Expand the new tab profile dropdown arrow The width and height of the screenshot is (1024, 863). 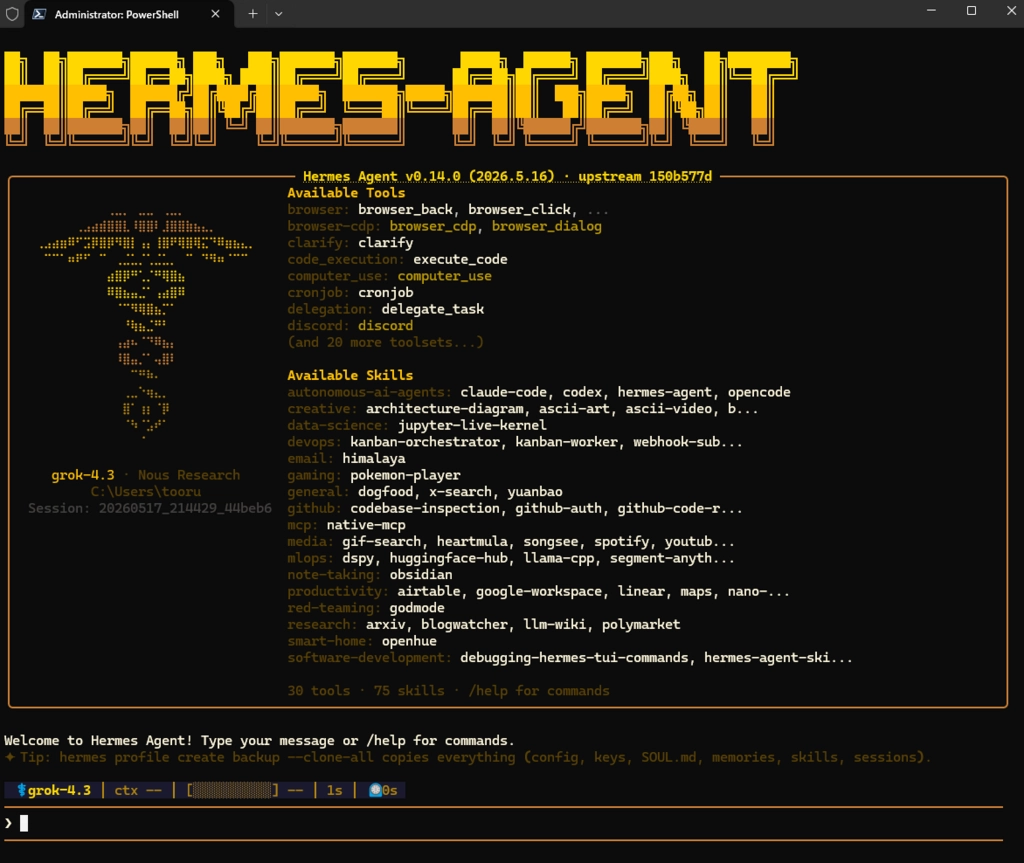tap(279, 14)
